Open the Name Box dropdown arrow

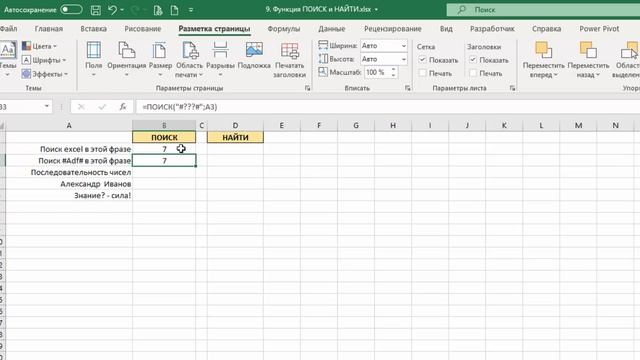pyautogui.click(x=47, y=107)
